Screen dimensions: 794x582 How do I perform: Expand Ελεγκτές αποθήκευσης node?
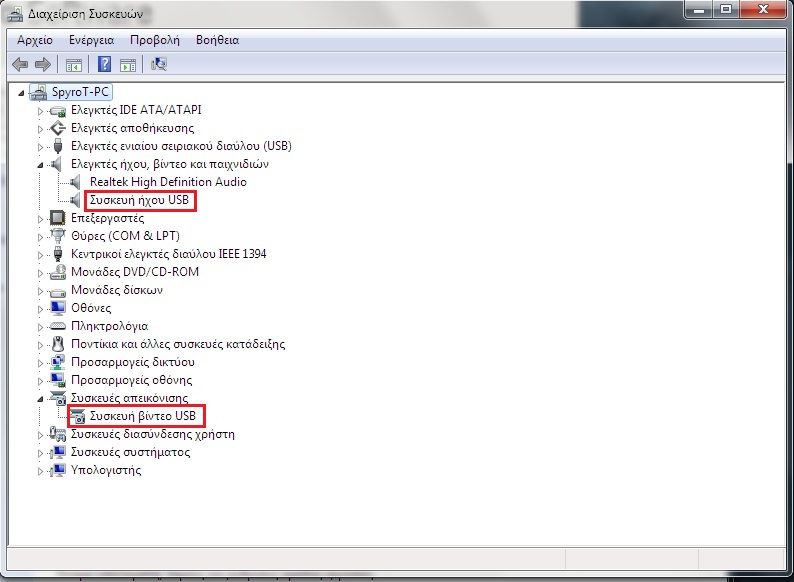tap(40, 129)
